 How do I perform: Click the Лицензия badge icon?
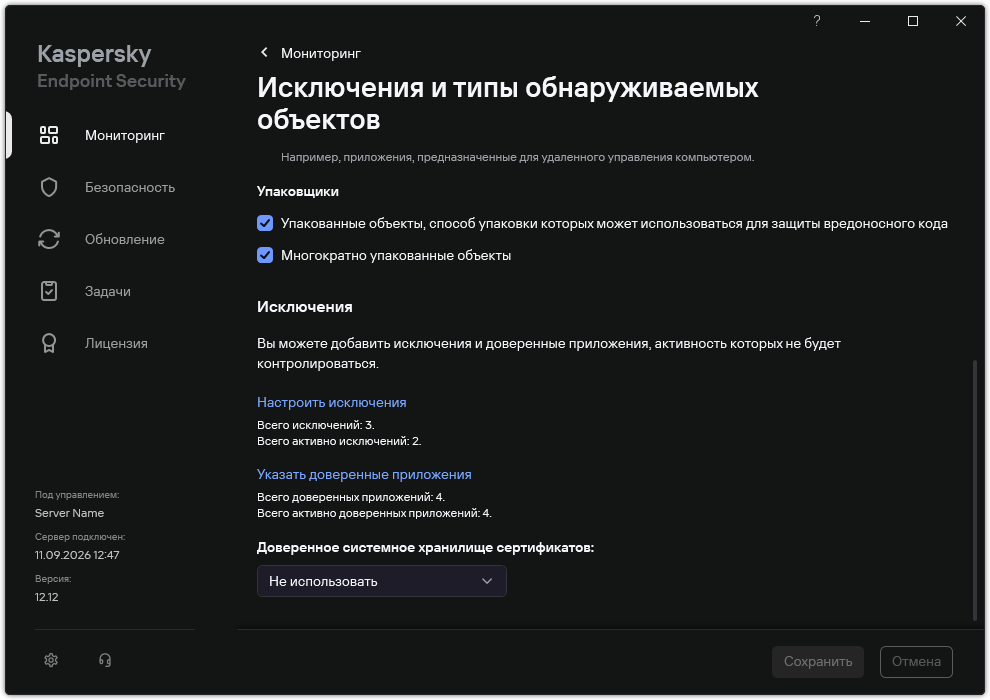tap(49, 343)
